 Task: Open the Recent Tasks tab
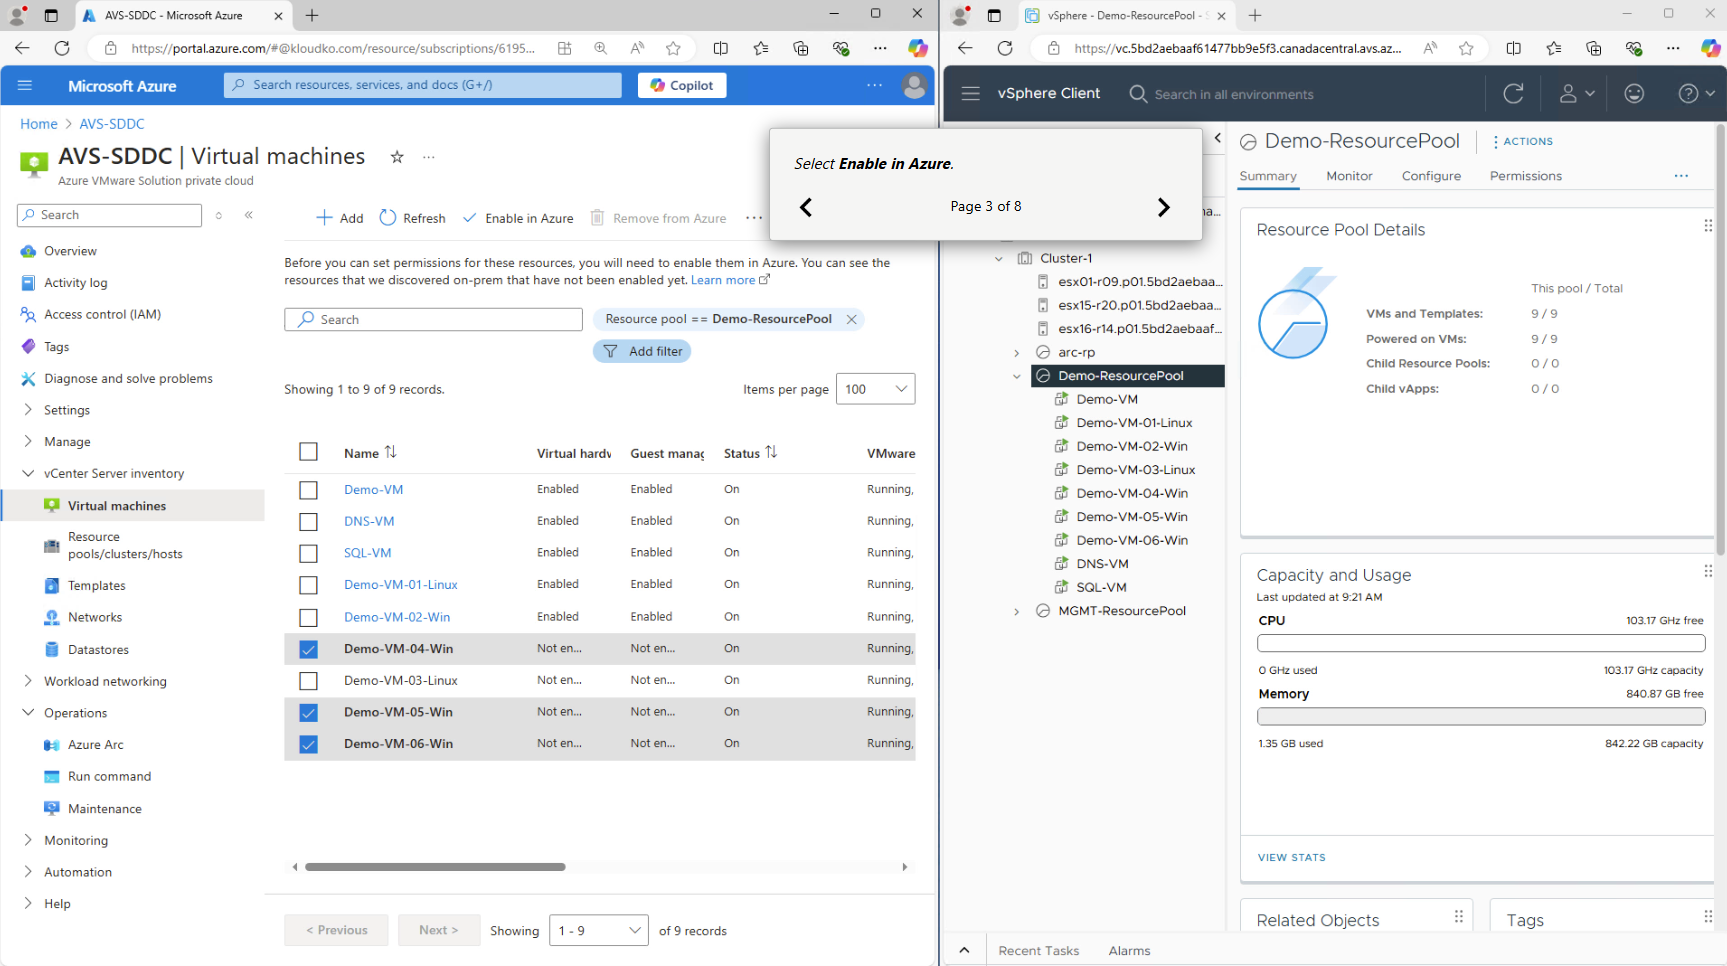[x=1038, y=951]
